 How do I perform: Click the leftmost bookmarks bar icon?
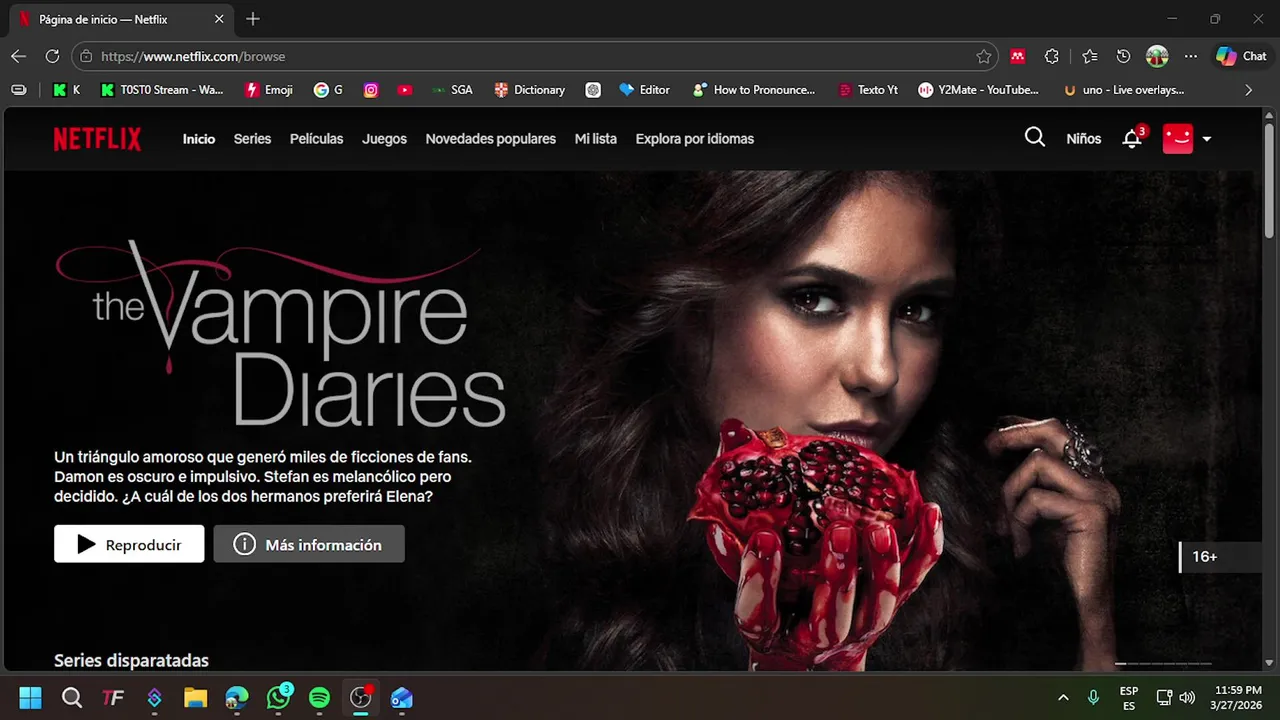click(19, 90)
